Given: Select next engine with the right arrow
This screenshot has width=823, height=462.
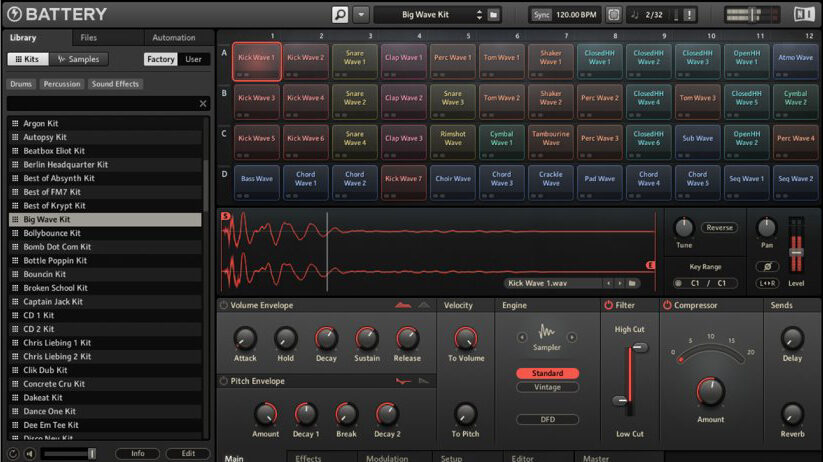Looking at the screenshot, I should tap(572, 338).
